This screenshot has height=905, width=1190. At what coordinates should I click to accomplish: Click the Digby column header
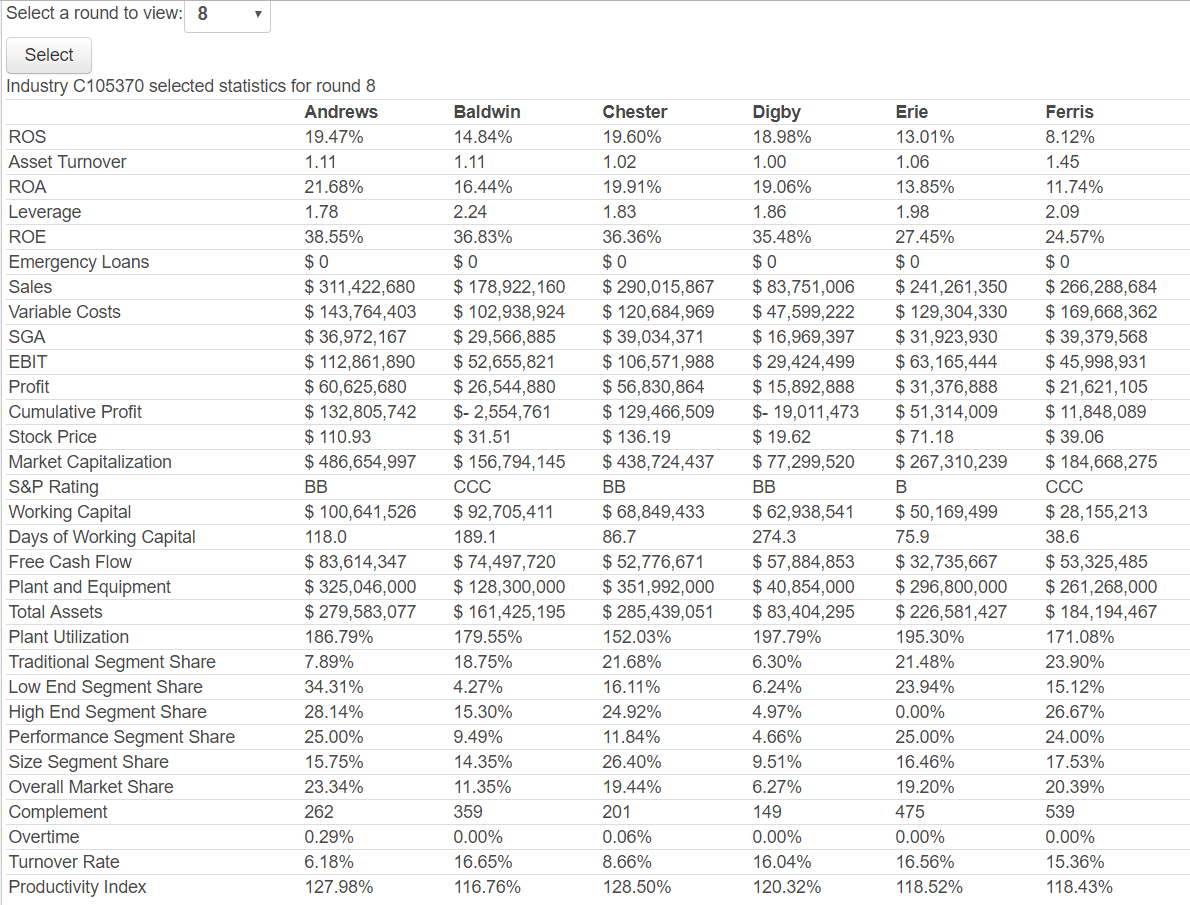(776, 112)
